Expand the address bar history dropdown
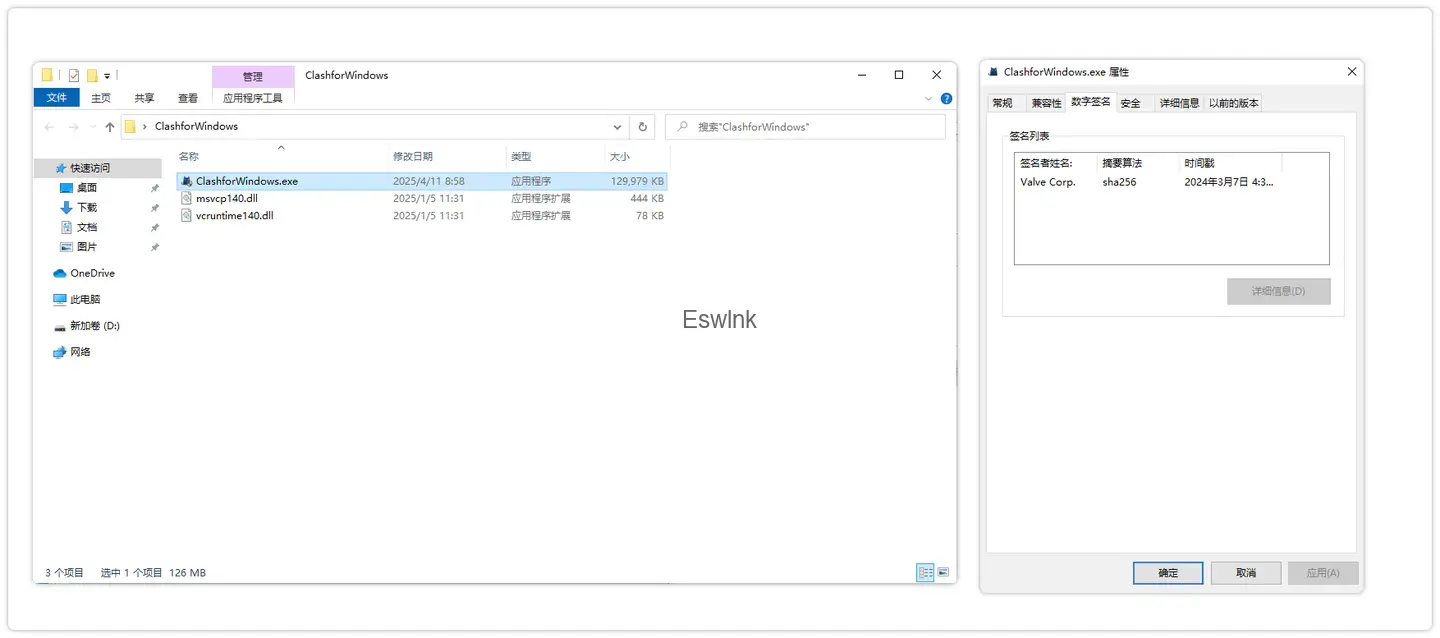This screenshot has width=1440, height=638. point(618,127)
